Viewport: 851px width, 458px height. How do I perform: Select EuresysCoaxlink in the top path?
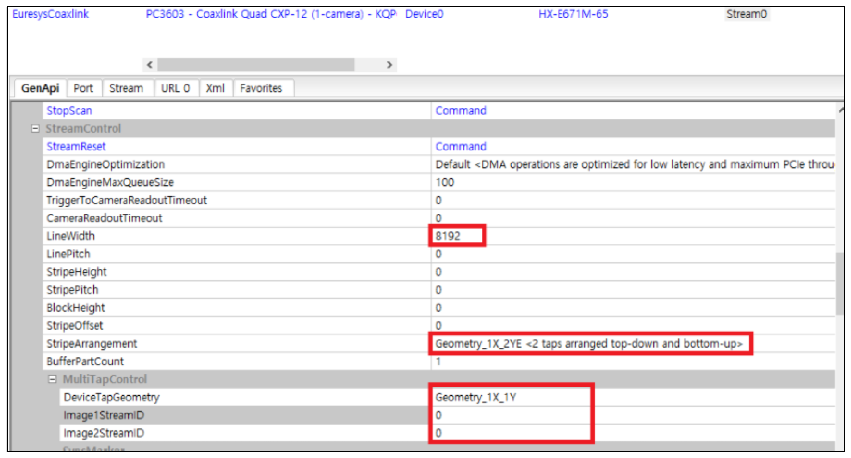pyautogui.click(x=50, y=14)
